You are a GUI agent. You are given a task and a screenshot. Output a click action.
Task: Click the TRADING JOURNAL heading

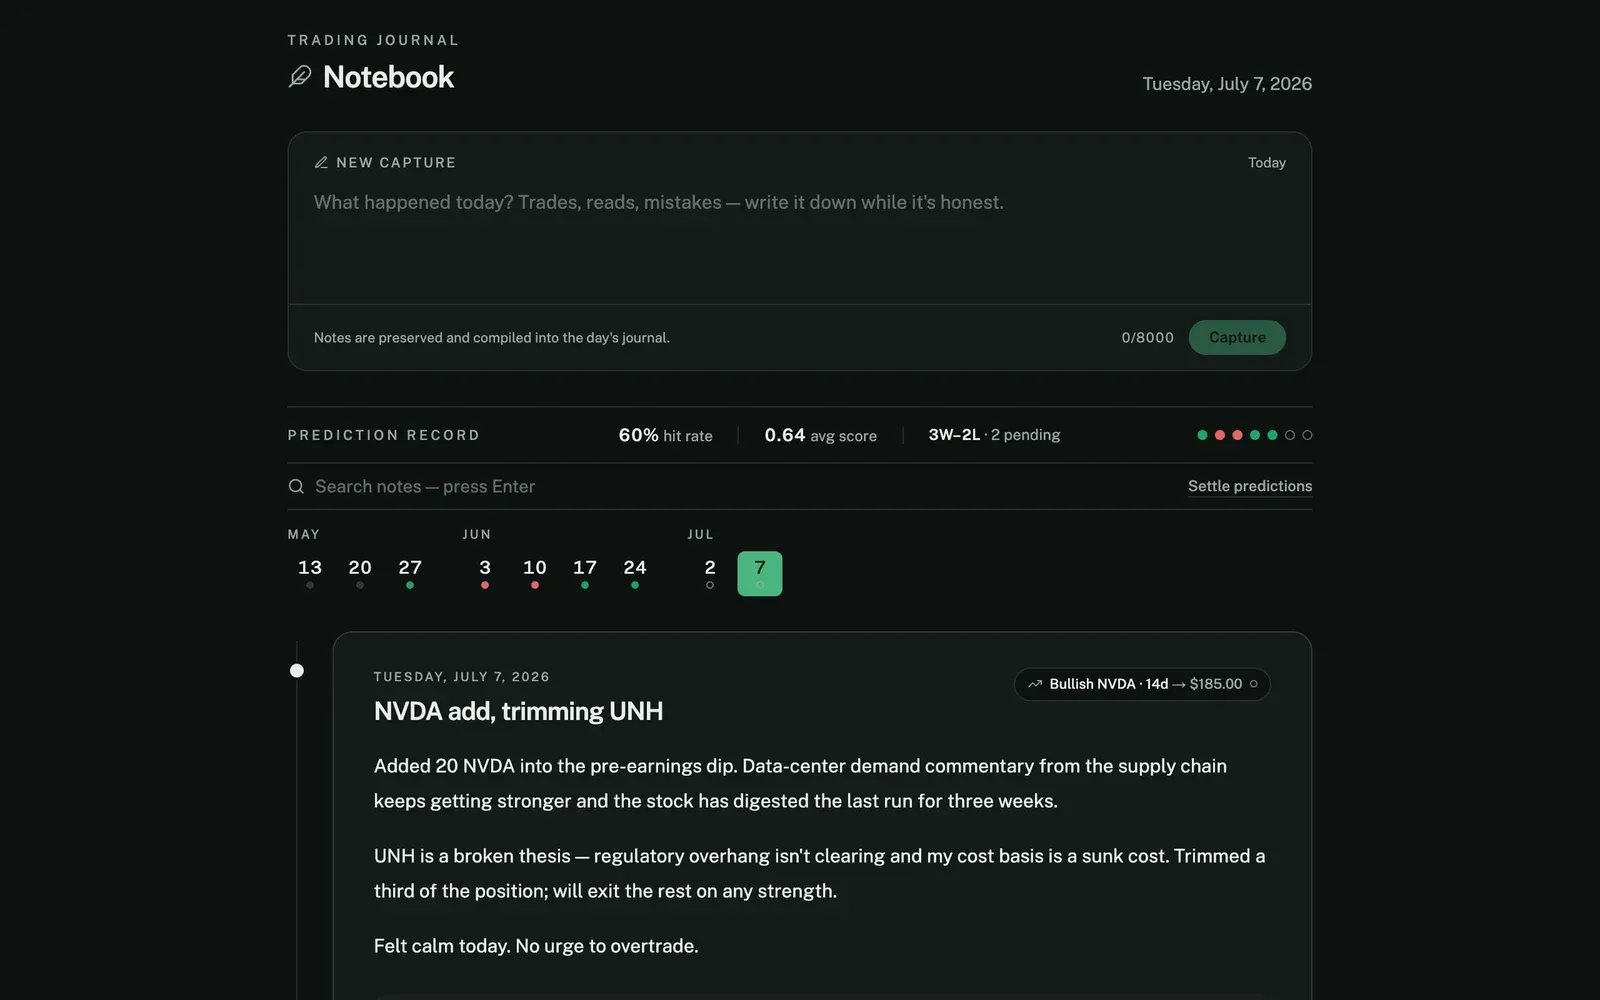pyautogui.click(x=373, y=40)
